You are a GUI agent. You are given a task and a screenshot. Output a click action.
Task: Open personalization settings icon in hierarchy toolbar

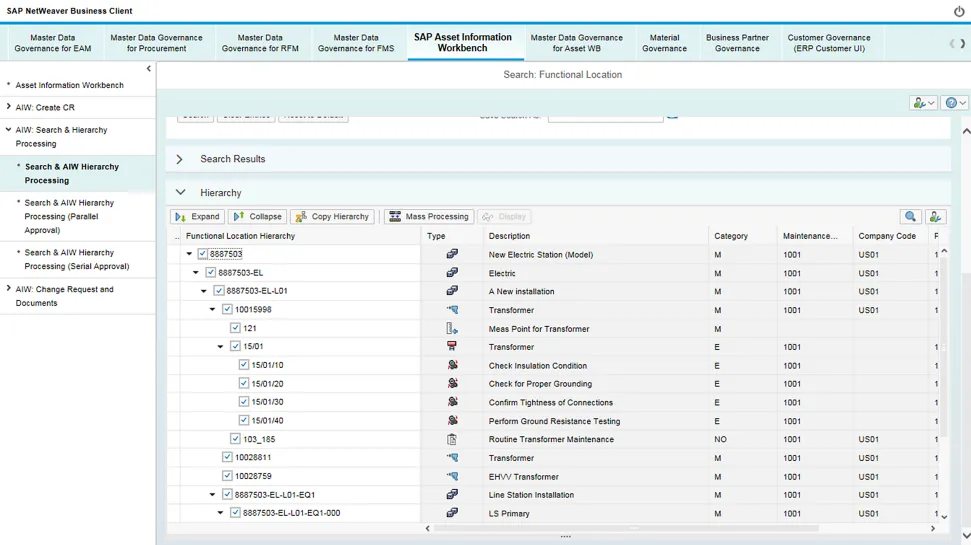click(x=935, y=217)
